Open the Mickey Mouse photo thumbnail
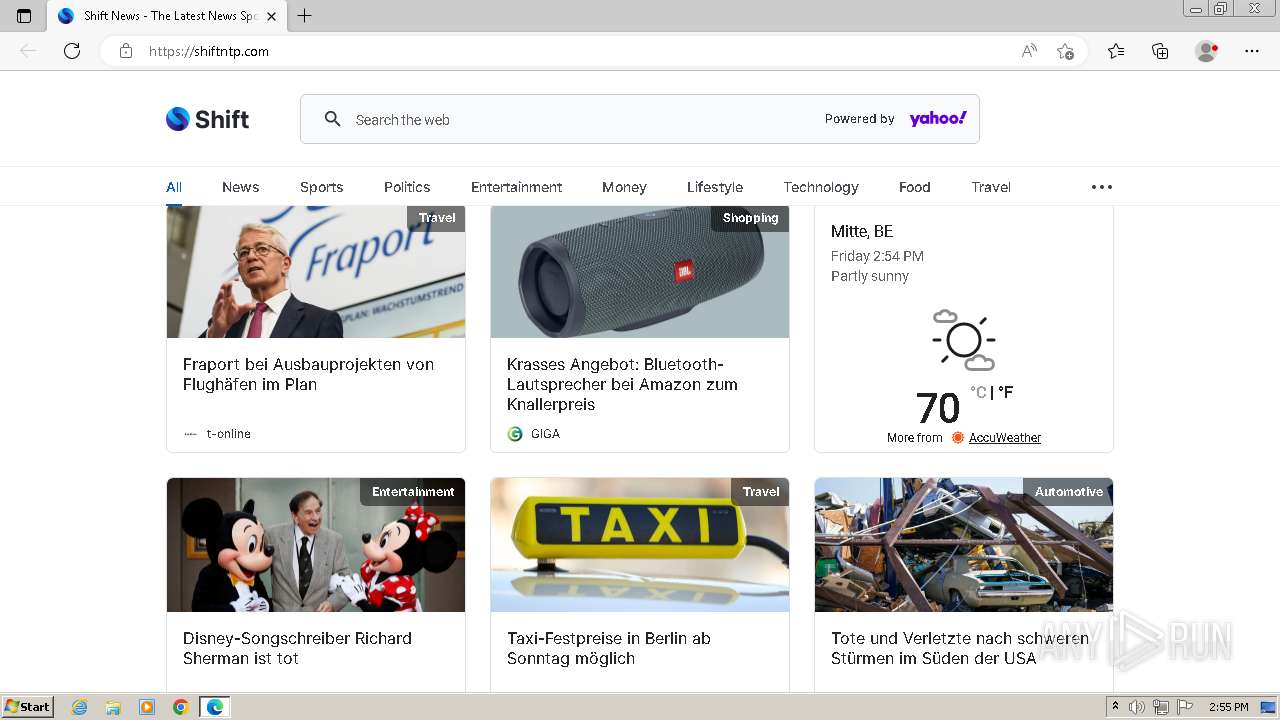1280x720 pixels. point(316,545)
